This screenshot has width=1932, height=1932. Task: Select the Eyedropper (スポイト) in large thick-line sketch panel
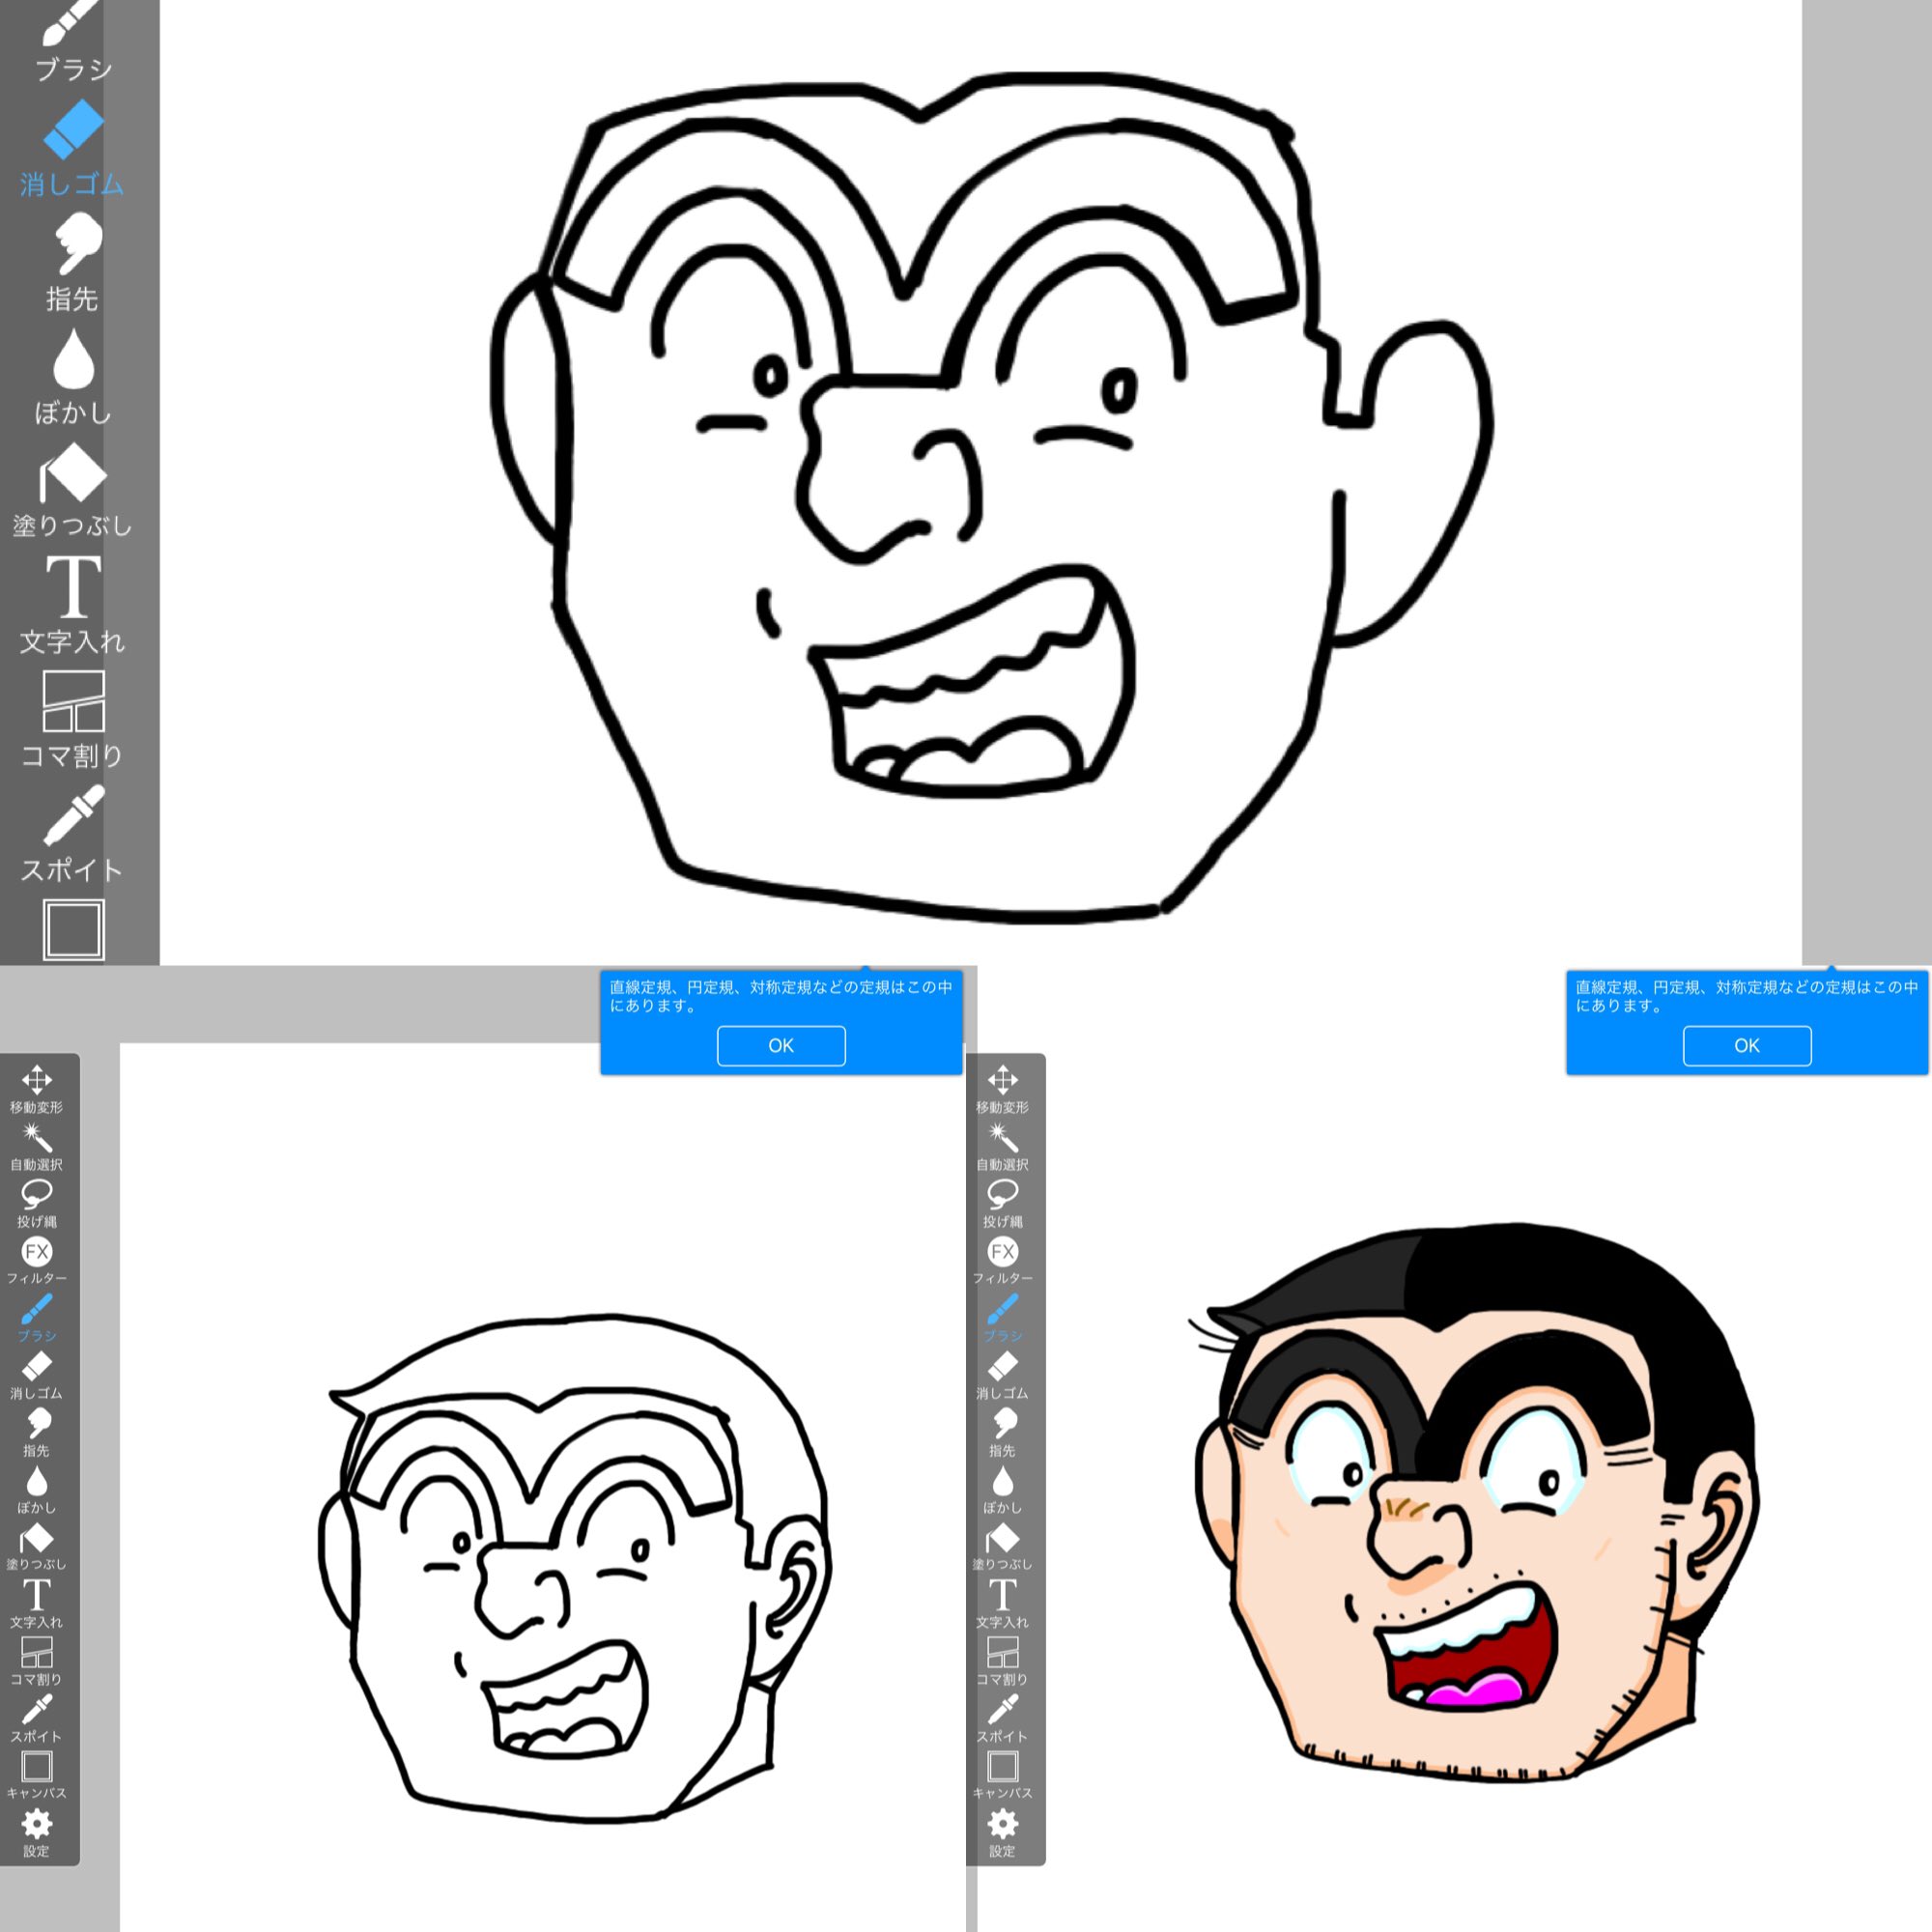[x=73, y=834]
